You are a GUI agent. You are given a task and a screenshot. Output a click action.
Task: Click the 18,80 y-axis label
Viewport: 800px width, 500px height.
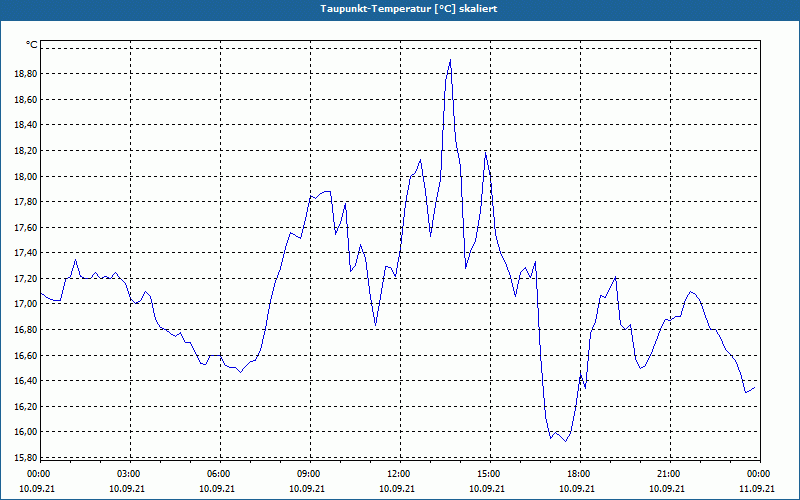click(x=26, y=74)
